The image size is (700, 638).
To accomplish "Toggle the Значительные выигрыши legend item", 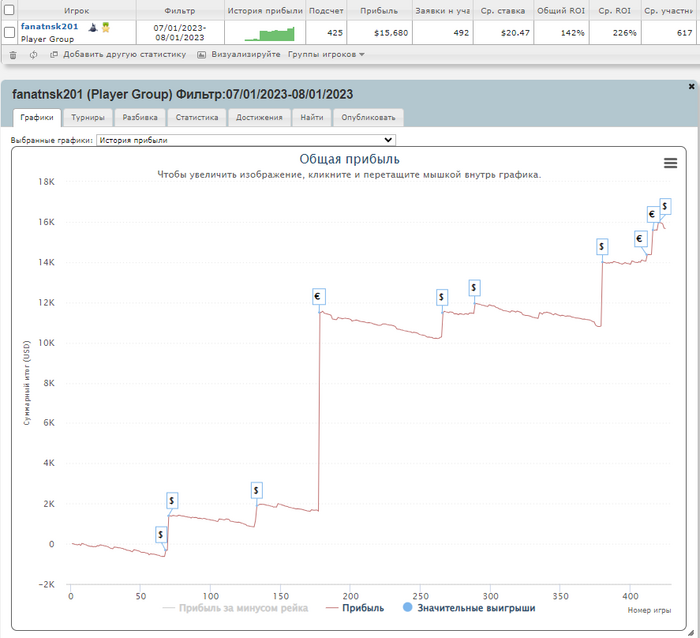I will (x=469, y=608).
